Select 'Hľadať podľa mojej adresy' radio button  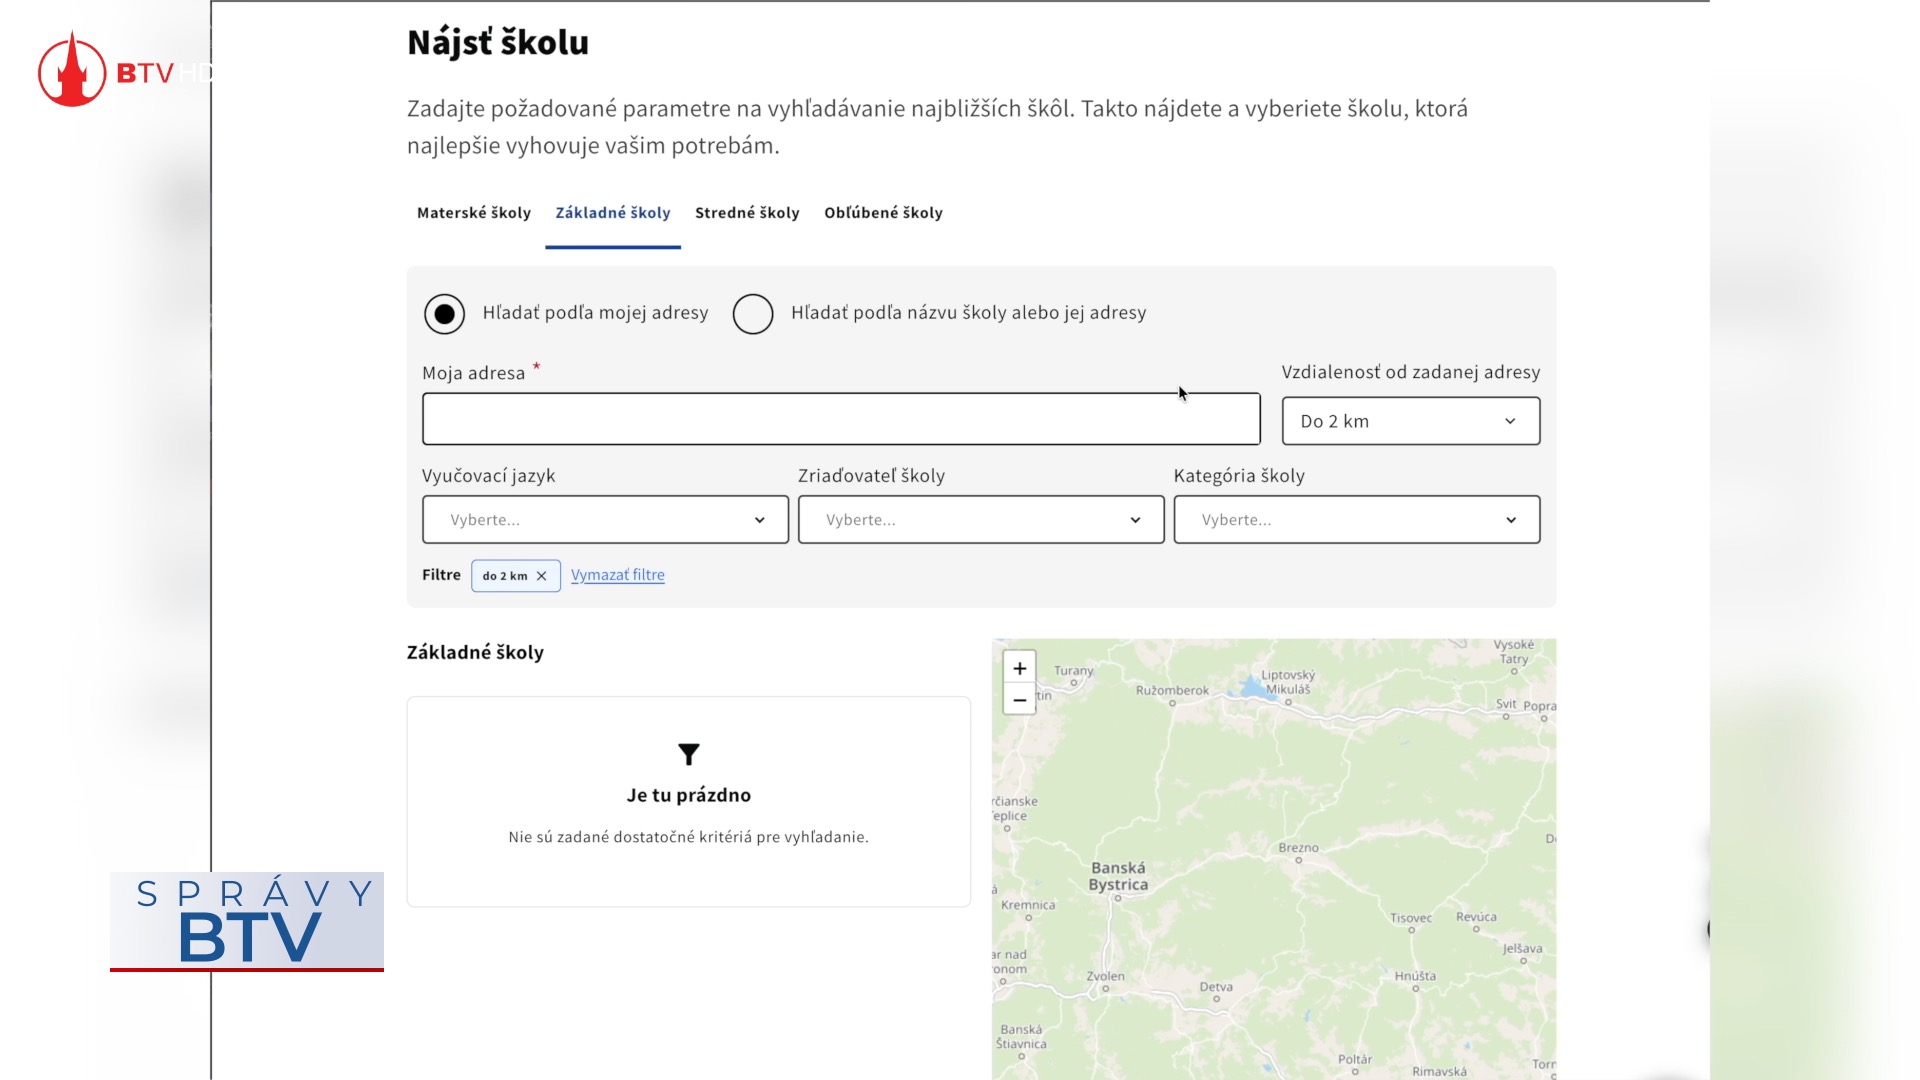pyautogui.click(x=444, y=314)
